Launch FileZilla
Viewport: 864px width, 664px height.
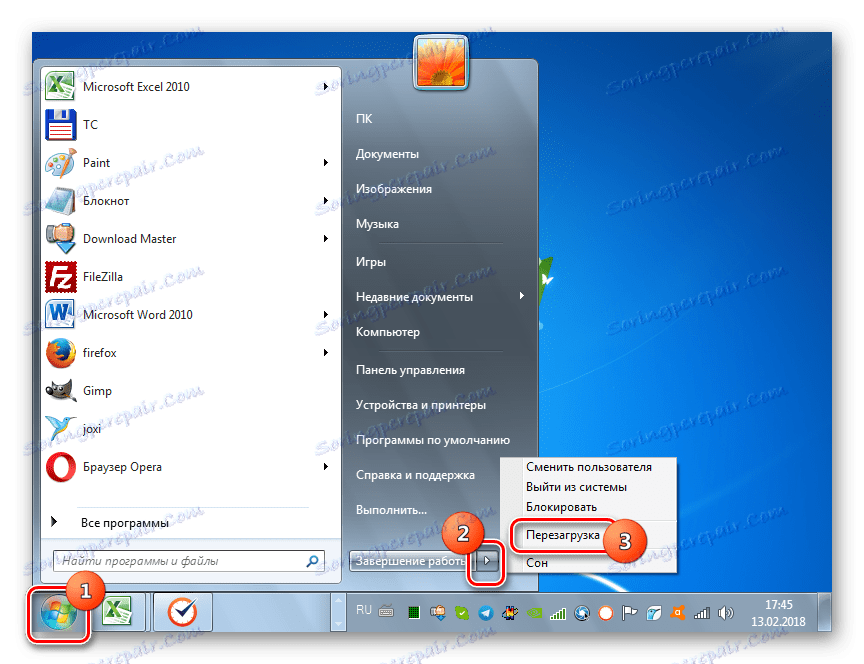pos(104,277)
